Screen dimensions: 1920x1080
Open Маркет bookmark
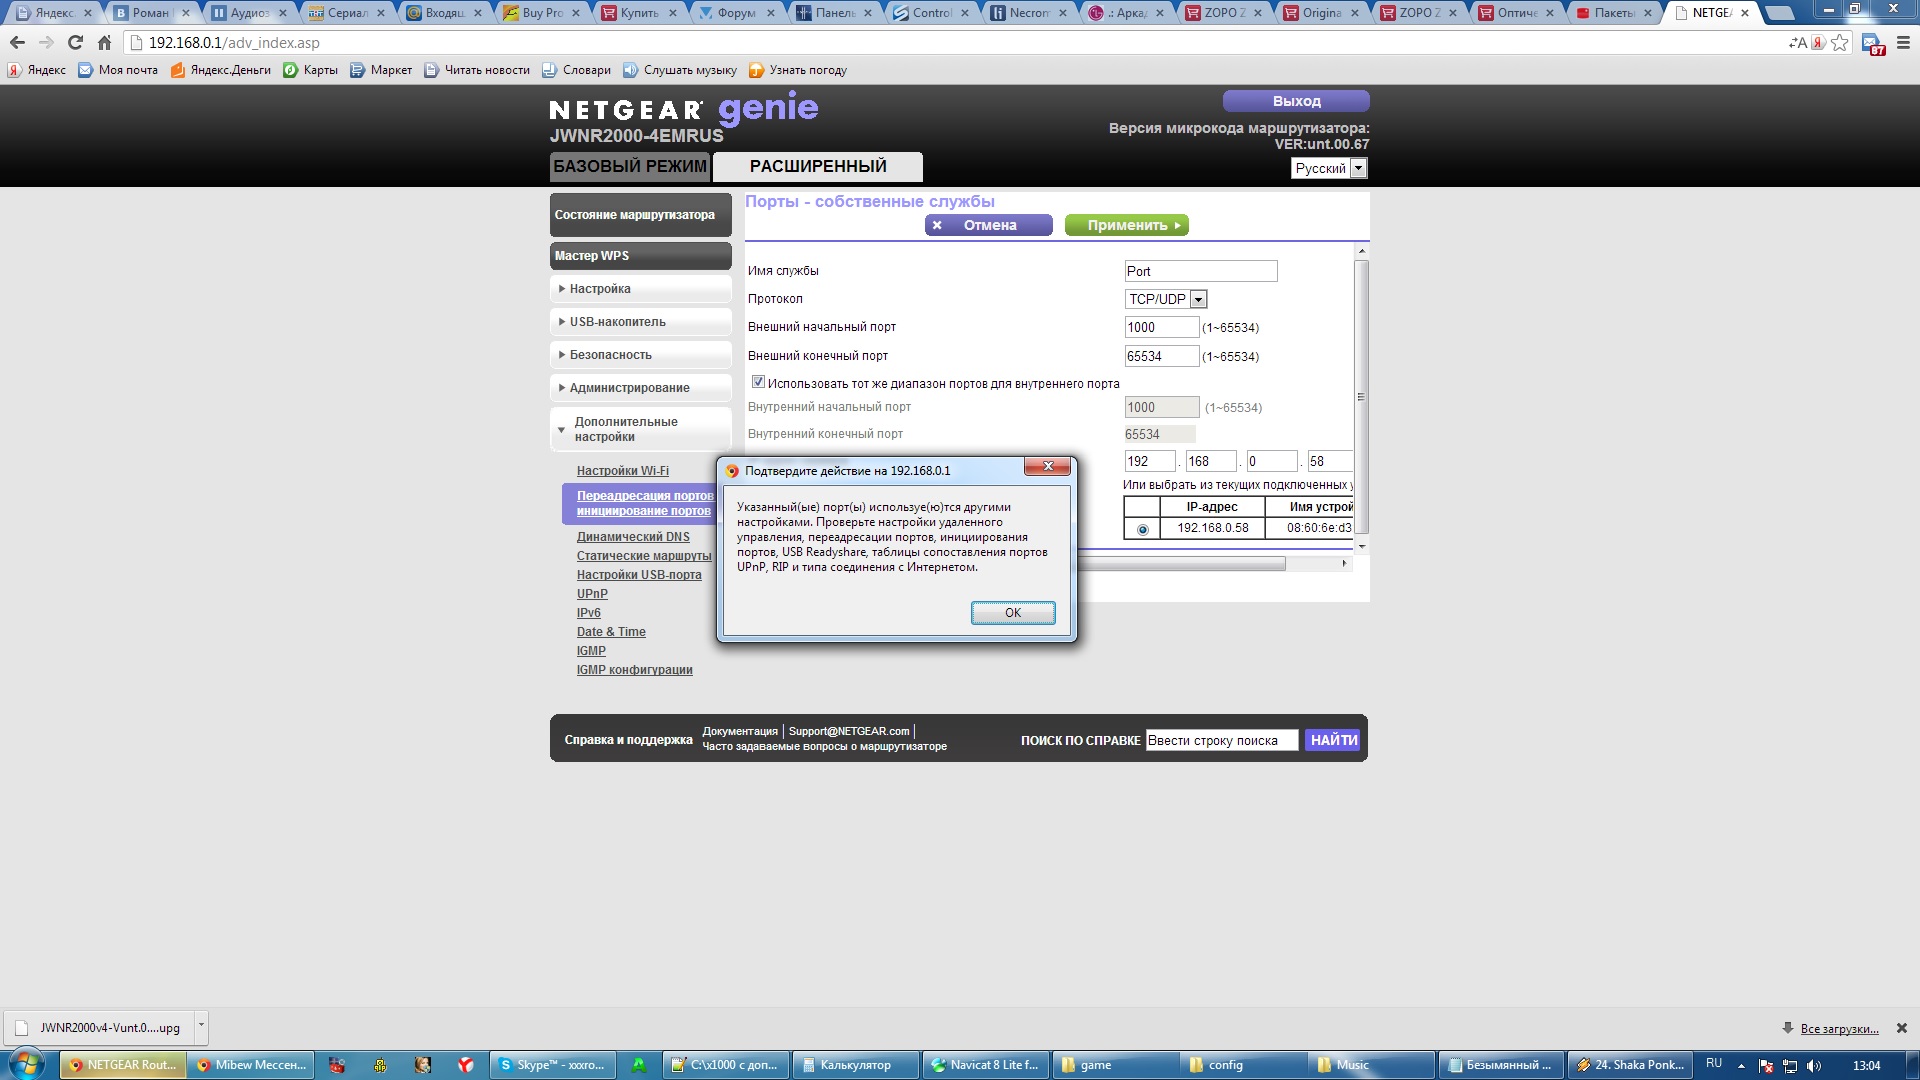pos(381,70)
